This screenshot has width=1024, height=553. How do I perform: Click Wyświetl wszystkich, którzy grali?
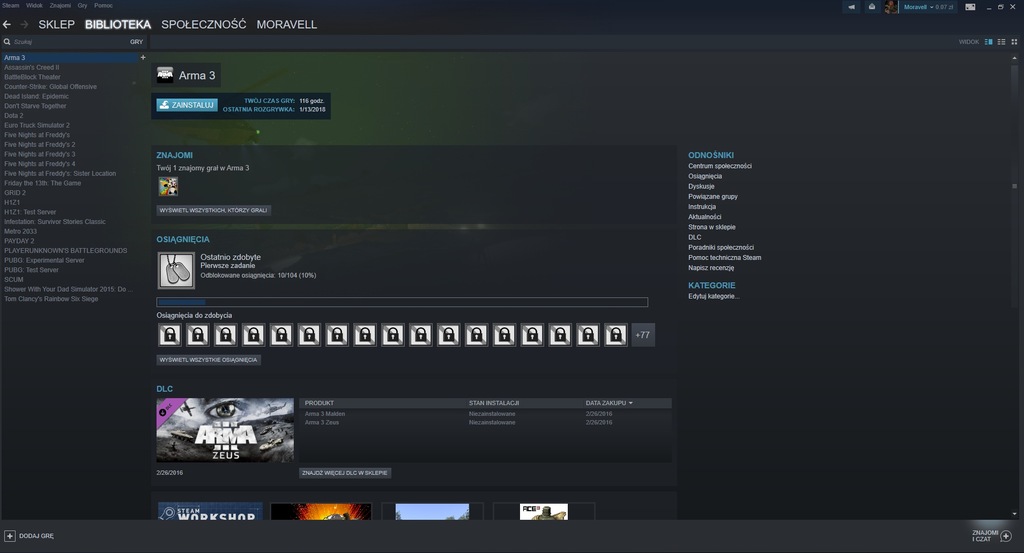click(213, 210)
